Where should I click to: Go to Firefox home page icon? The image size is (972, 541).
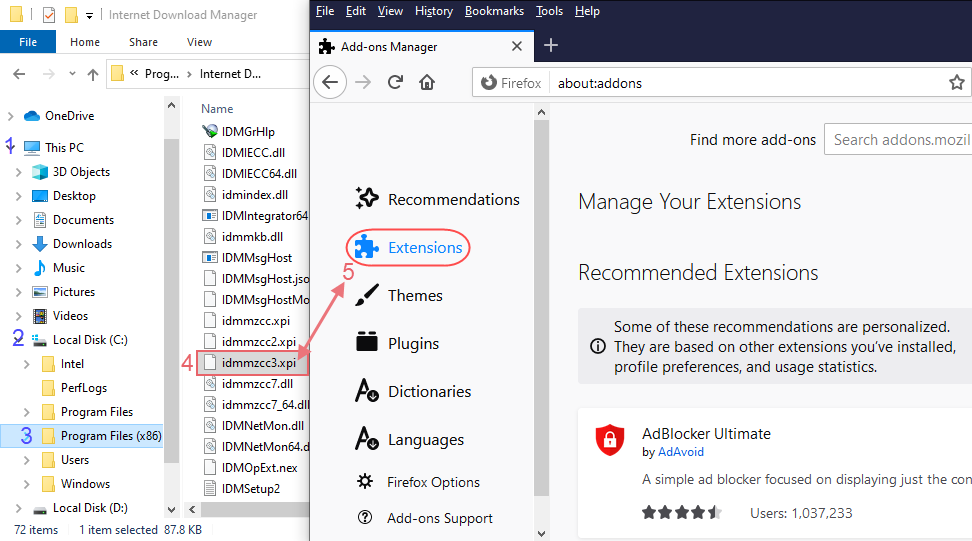click(427, 82)
